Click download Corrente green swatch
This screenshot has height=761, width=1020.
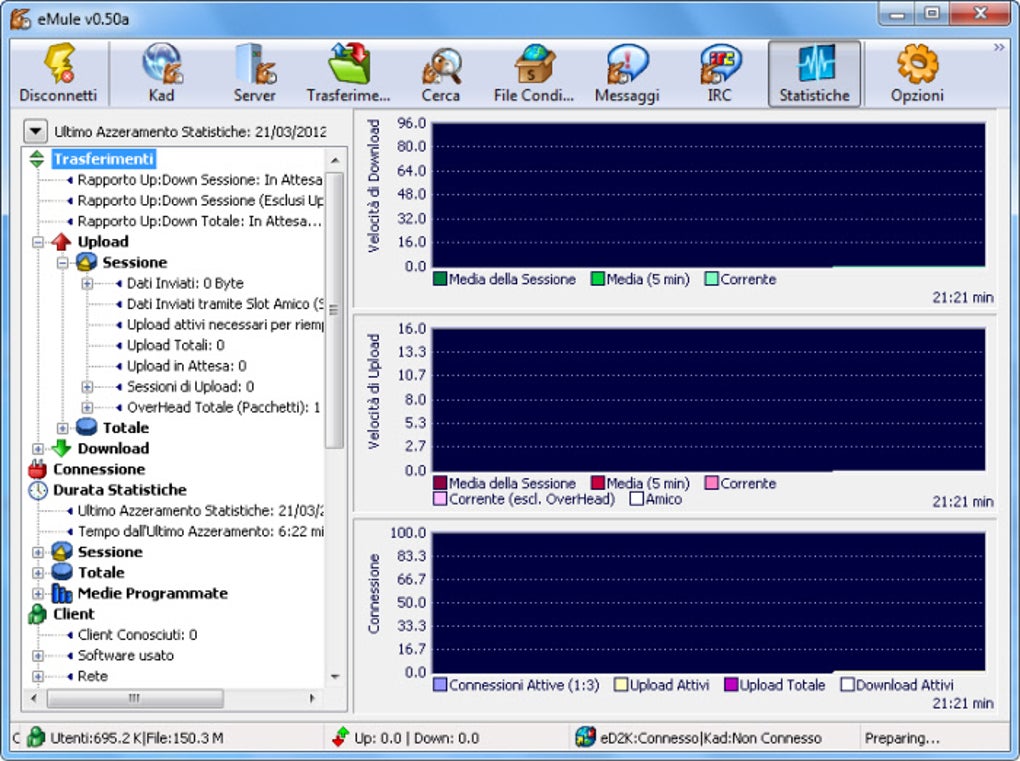coord(712,279)
